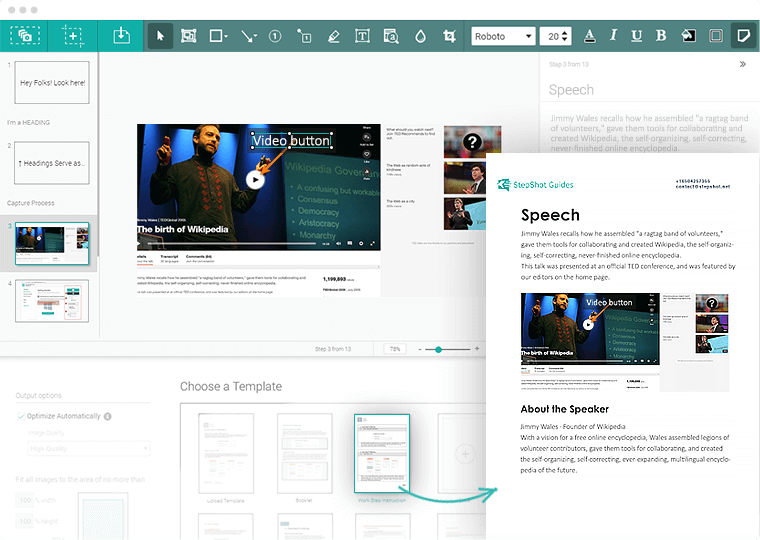Screen dimensions: 760x540
Task: Select the arrow pointer tool
Action: [x=160, y=36]
